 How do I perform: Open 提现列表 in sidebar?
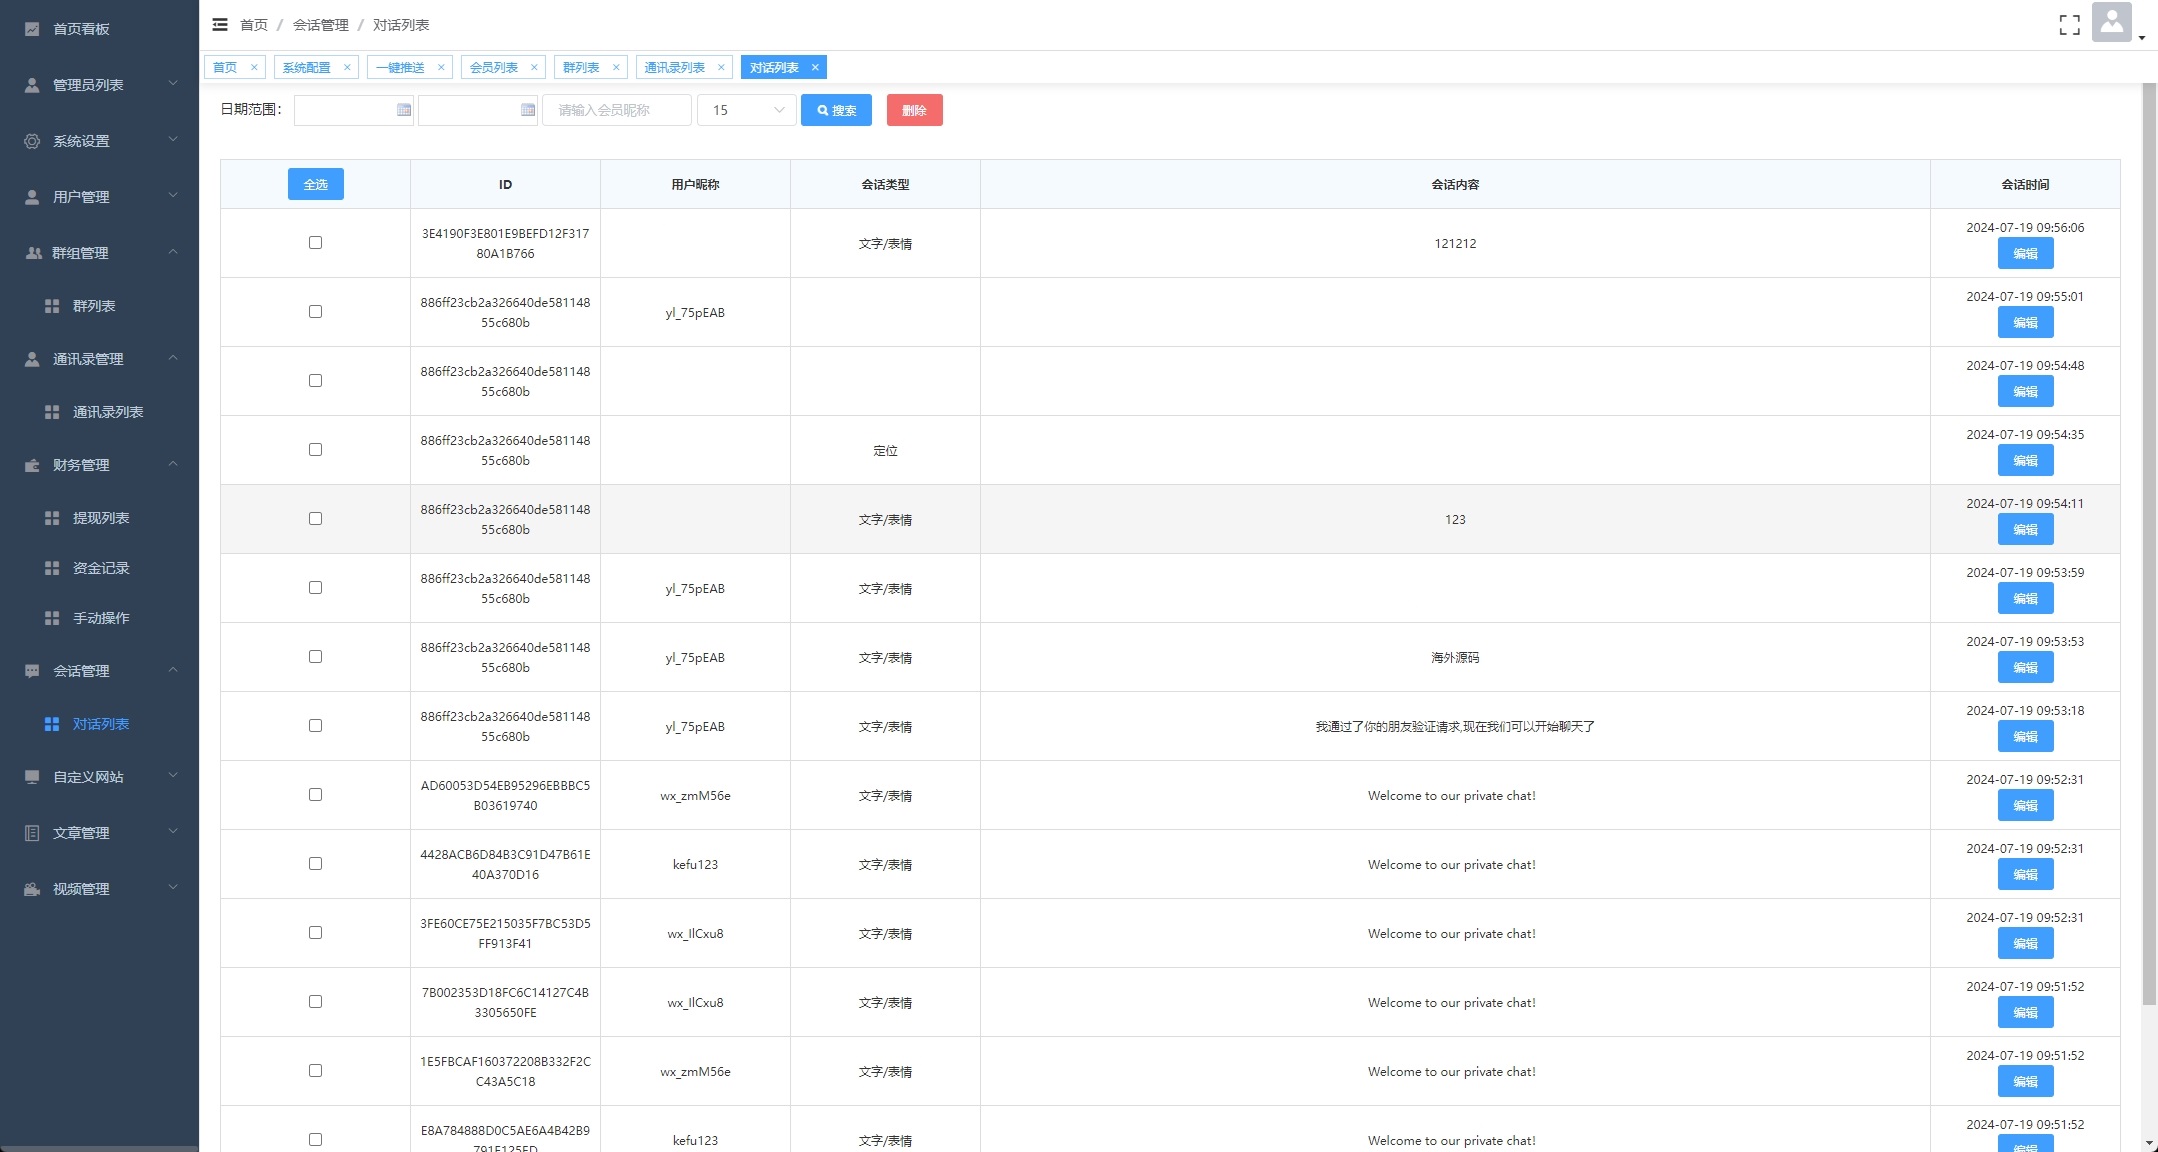tap(101, 518)
